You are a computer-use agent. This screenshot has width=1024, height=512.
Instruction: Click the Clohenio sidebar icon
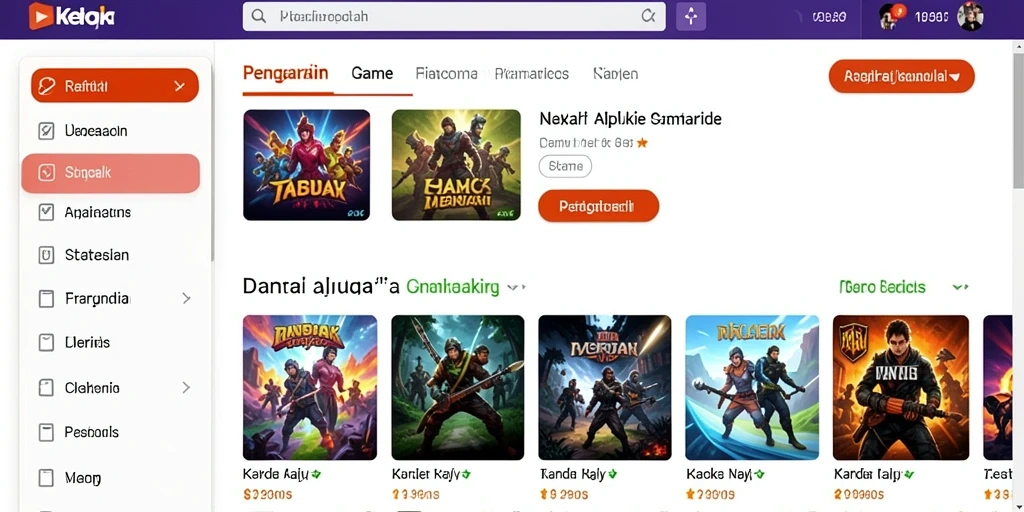coord(46,388)
